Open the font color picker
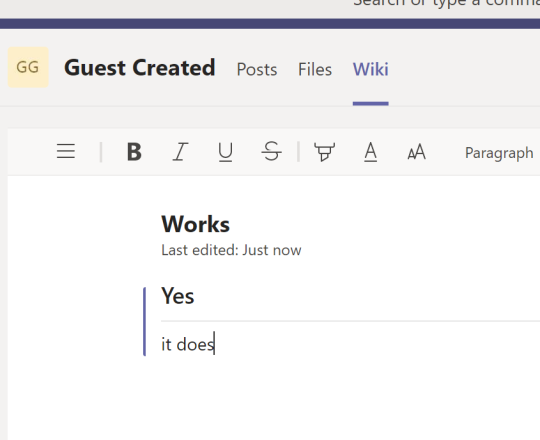 pos(371,151)
